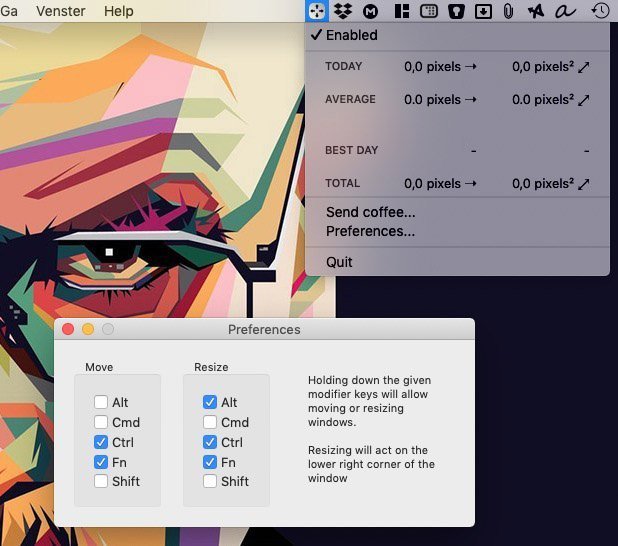Click the Move group label
Screen dimensions: 618x546
(x=99, y=367)
